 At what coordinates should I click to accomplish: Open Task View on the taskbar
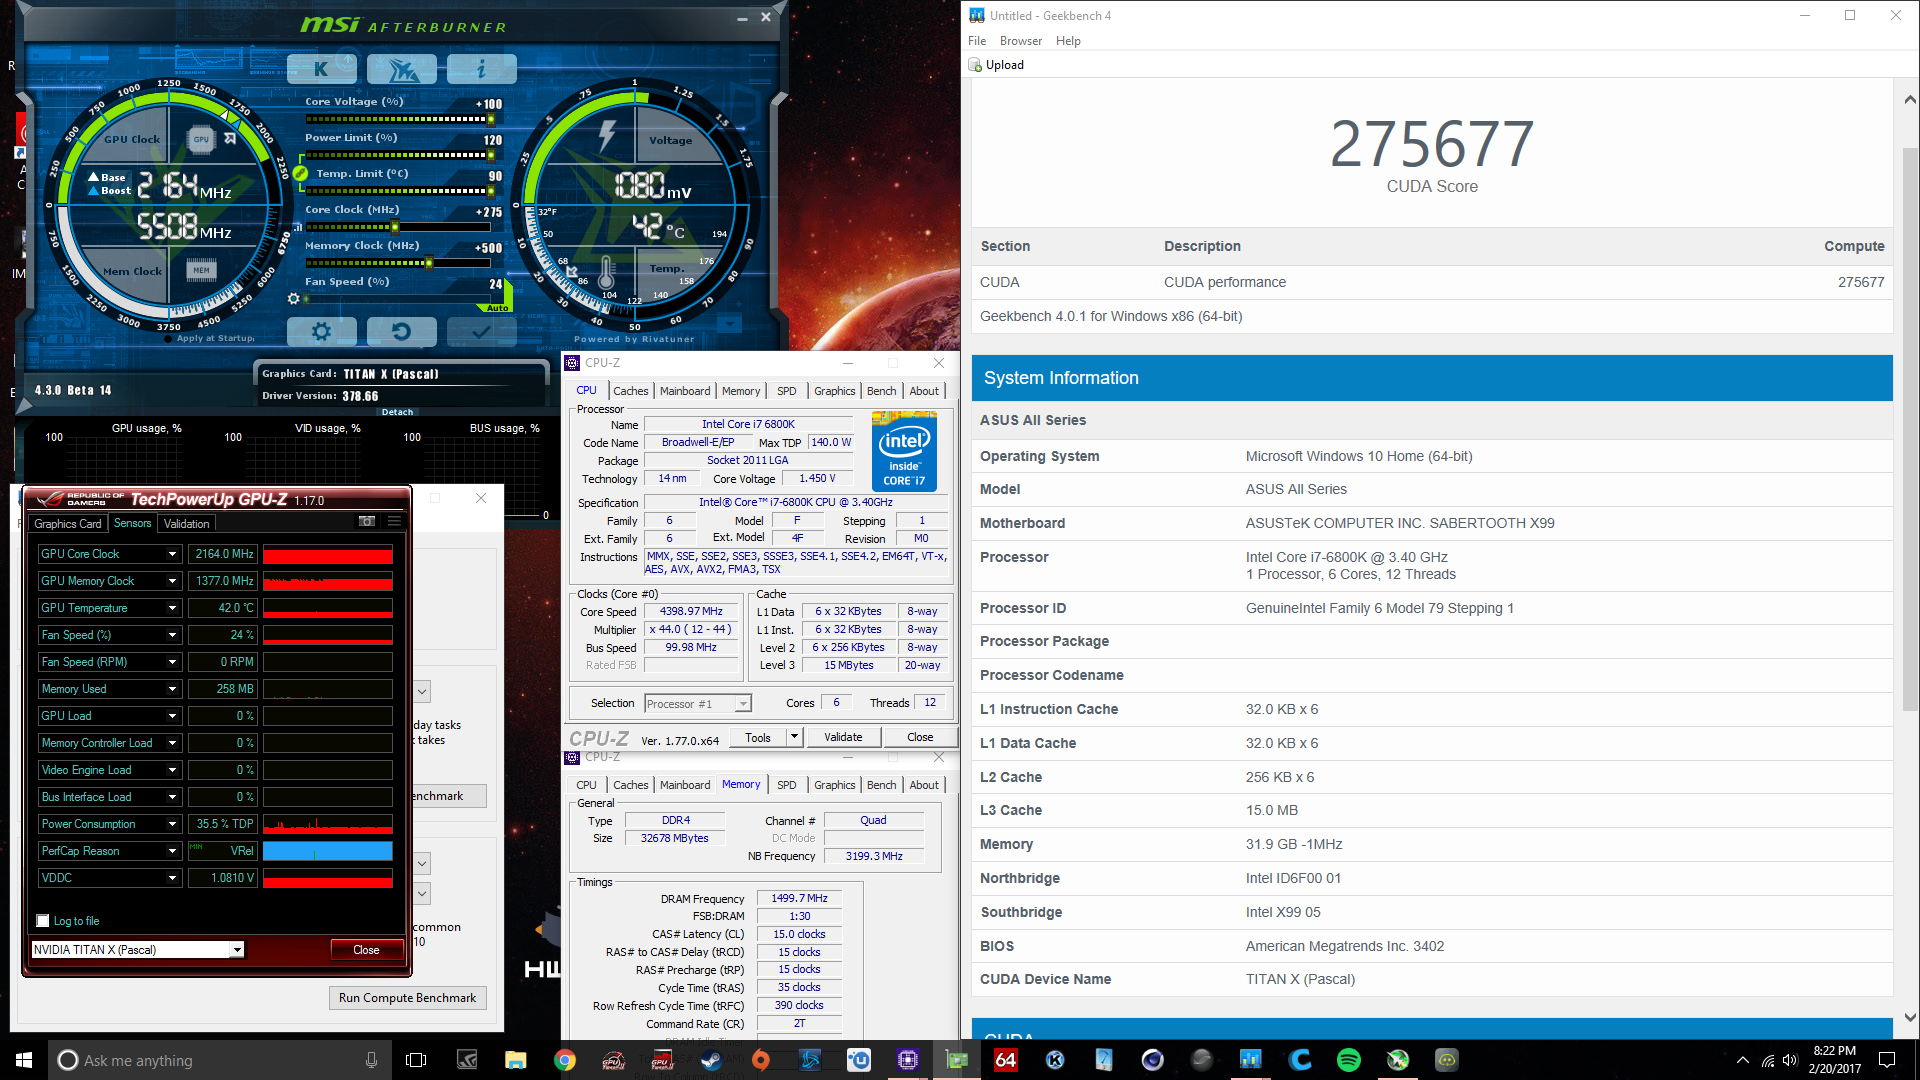(416, 1060)
